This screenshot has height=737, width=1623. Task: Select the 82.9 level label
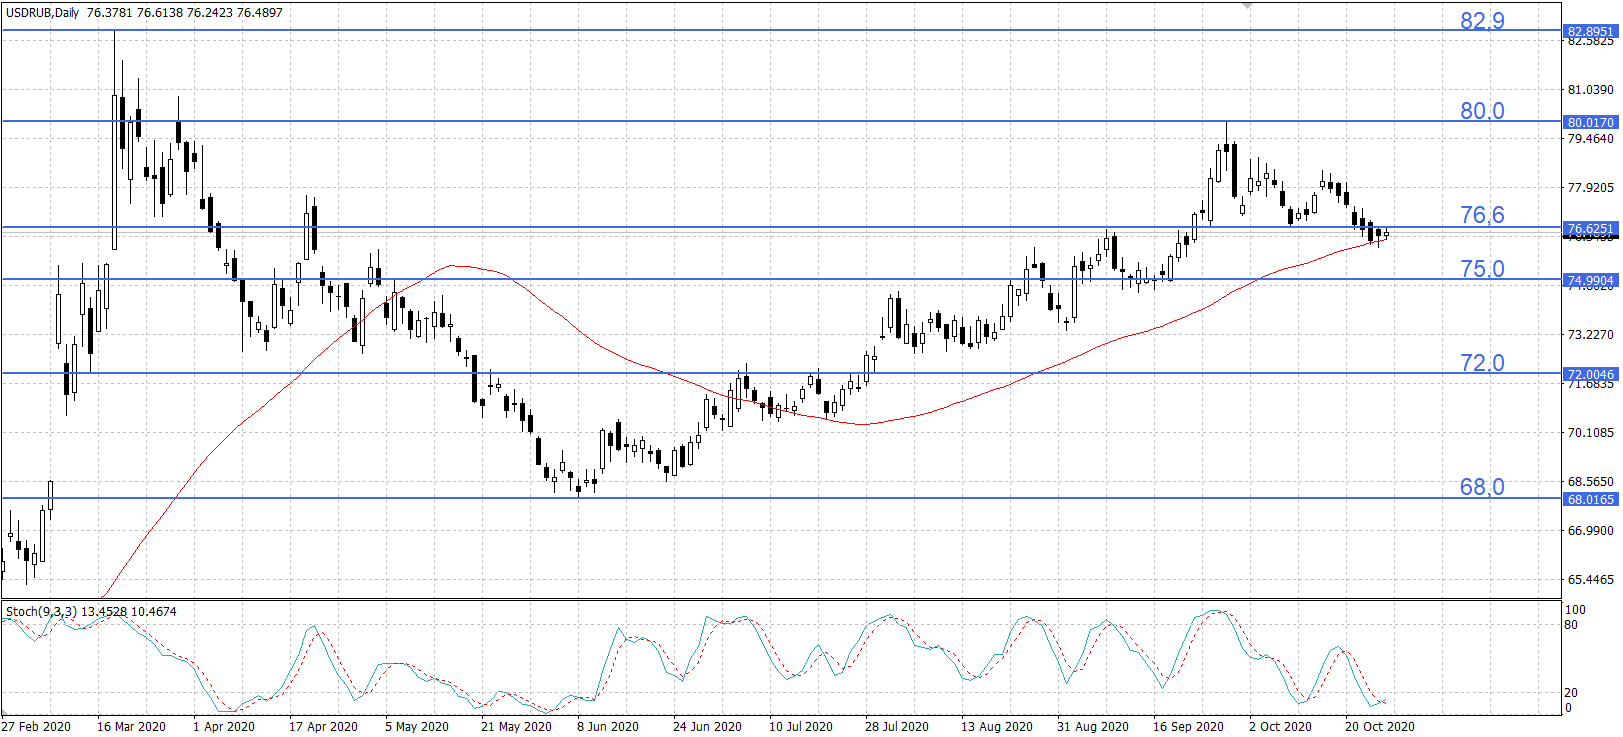[1482, 21]
